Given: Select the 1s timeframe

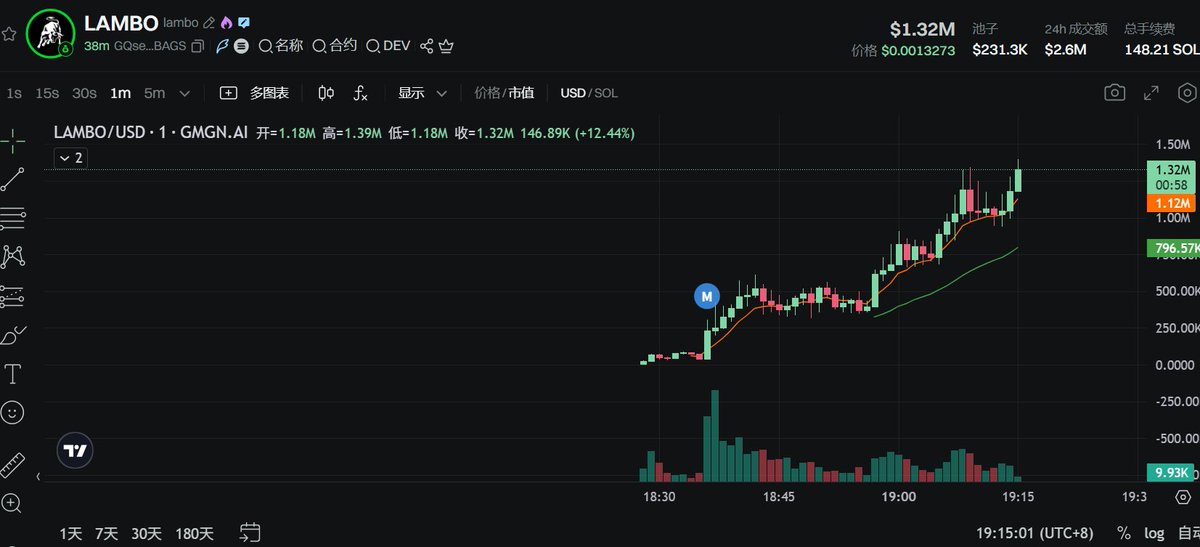Looking at the screenshot, I should point(14,93).
